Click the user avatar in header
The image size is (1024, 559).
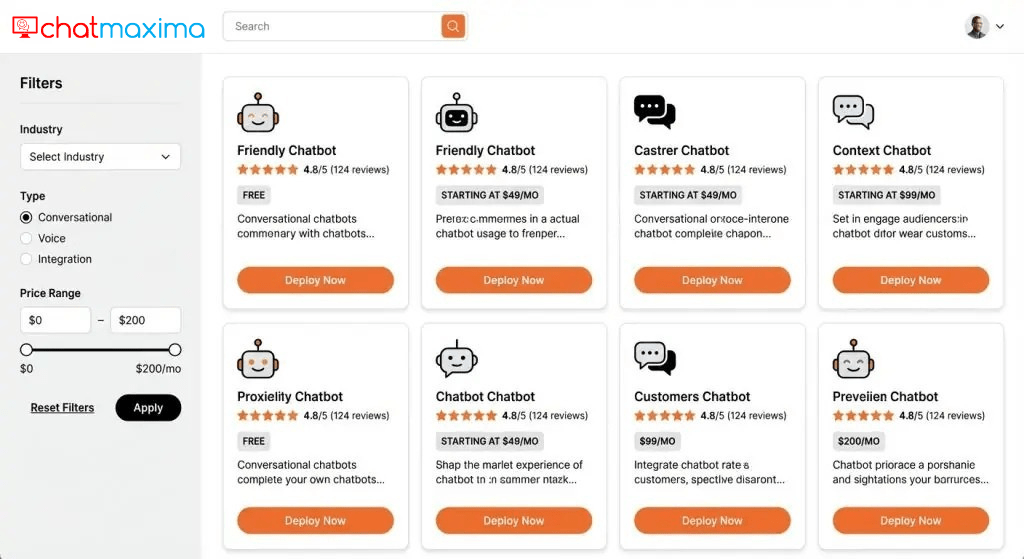[977, 27]
